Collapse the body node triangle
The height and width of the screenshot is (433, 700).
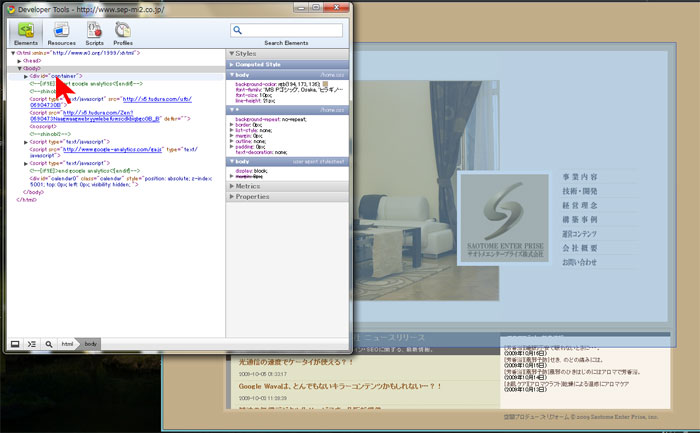[19, 68]
